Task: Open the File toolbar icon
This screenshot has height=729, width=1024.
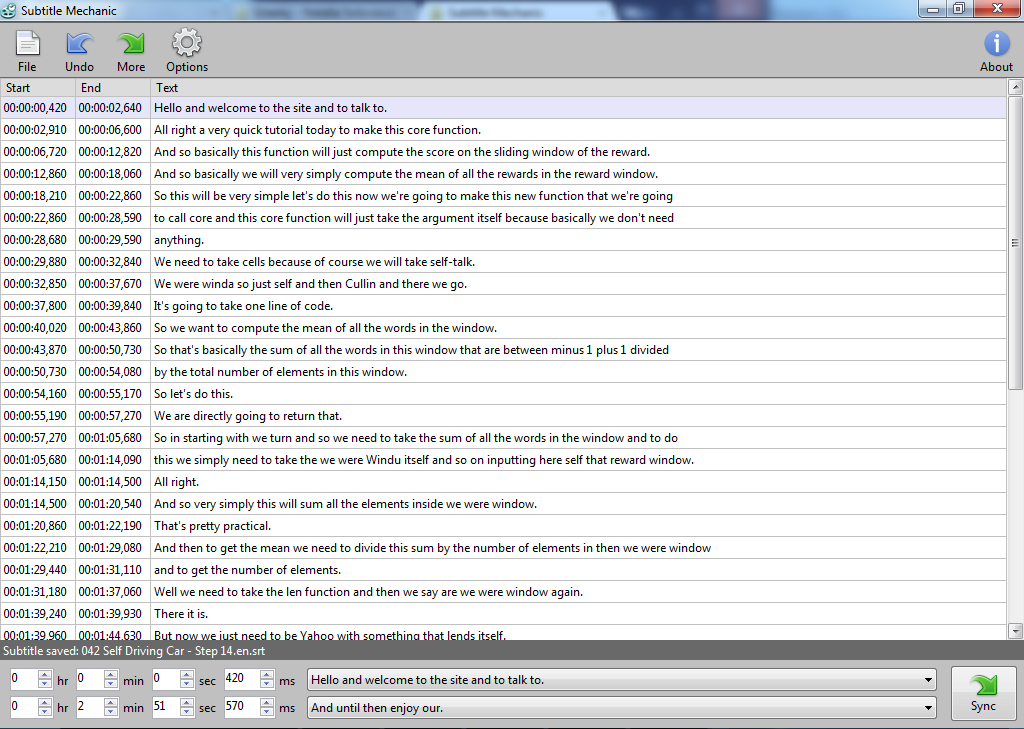Action: click(x=27, y=44)
